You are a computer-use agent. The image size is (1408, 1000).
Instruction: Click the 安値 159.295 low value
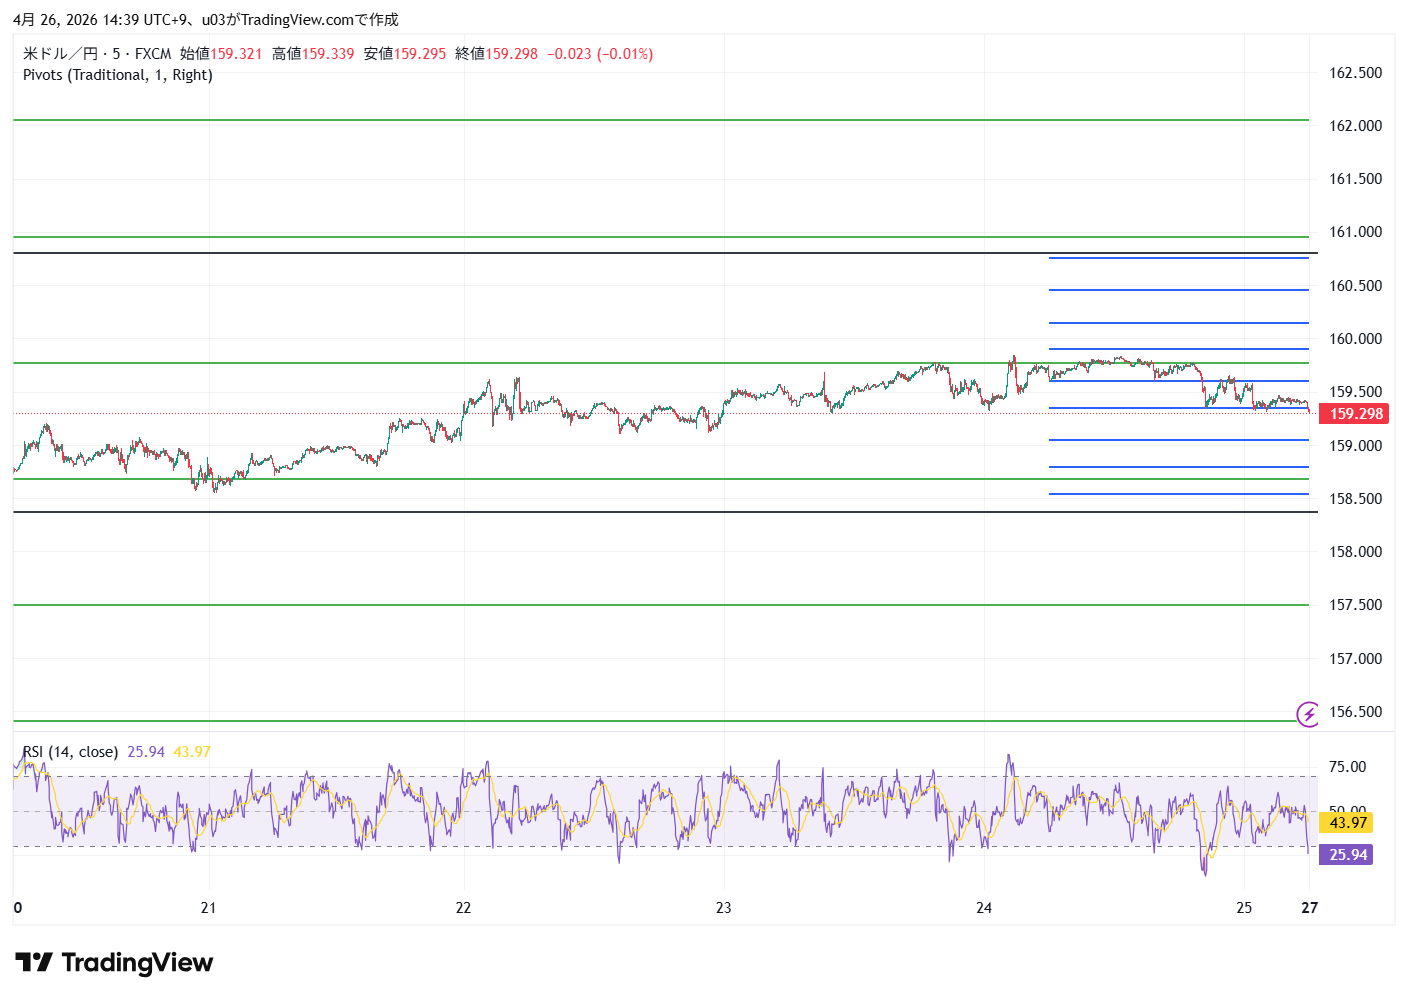(405, 54)
